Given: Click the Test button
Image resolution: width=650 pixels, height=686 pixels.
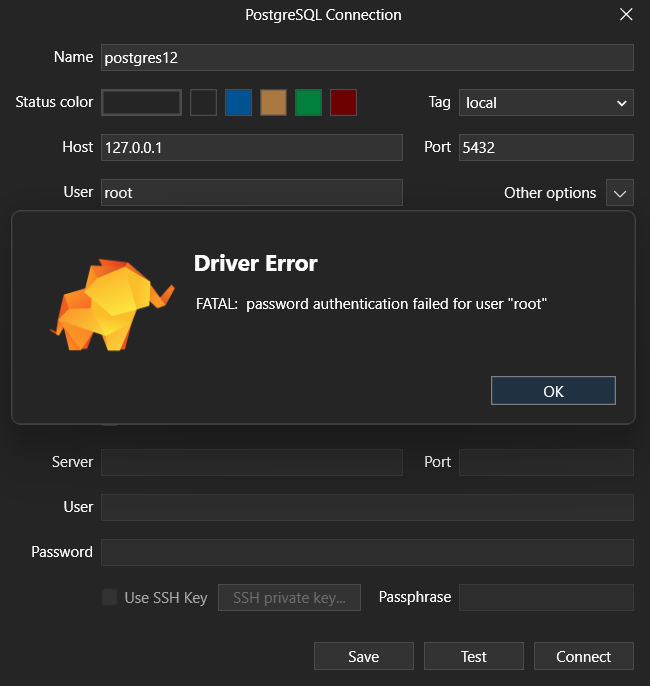Looking at the screenshot, I should pos(473,656).
